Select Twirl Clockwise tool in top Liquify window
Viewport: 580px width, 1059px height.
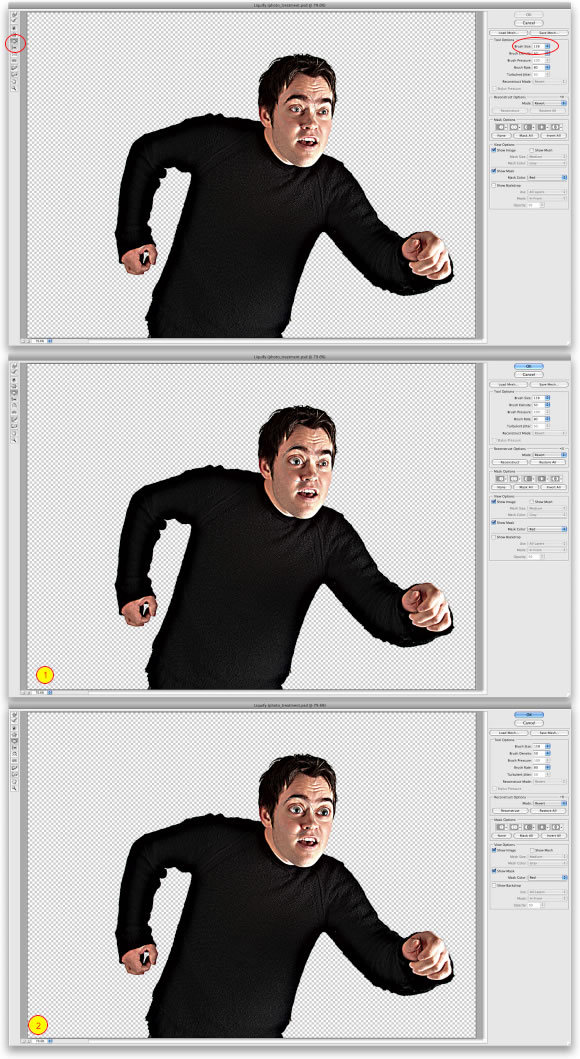14,28
